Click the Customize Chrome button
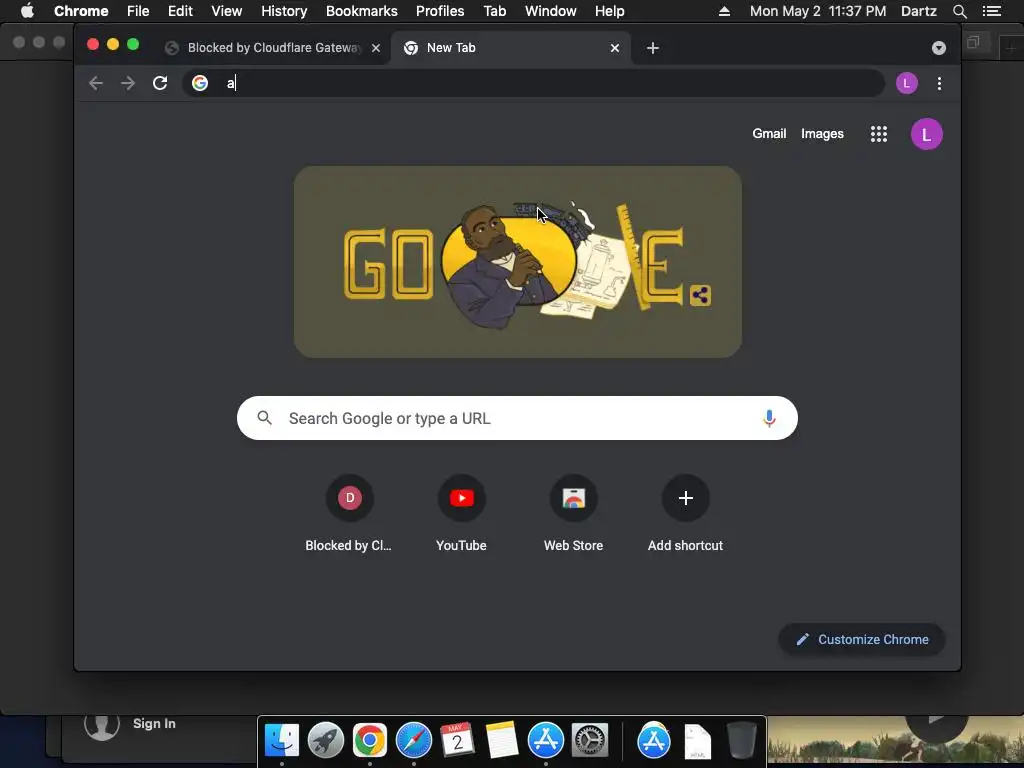Screen dimensions: 1024x768 (862, 639)
